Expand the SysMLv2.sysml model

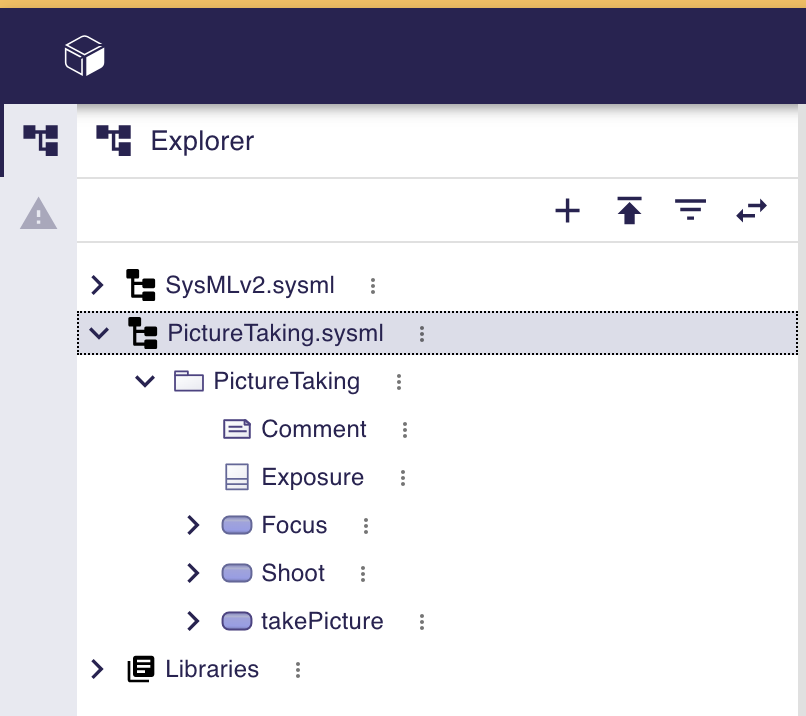(x=96, y=285)
